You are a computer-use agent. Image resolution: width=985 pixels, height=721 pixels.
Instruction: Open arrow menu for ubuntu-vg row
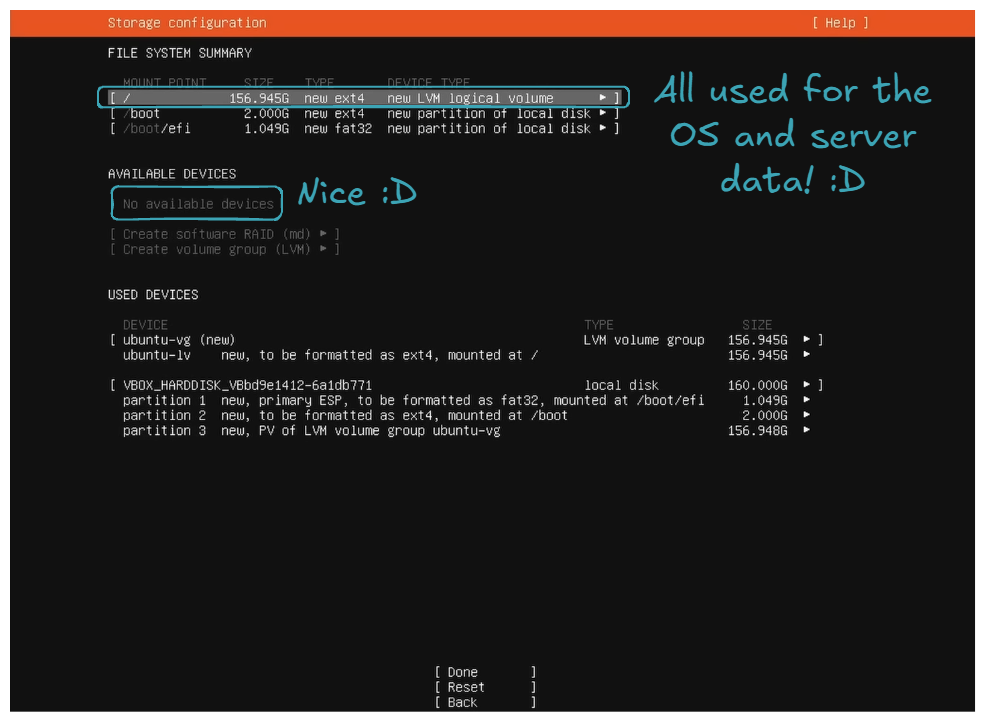pos(807,340)
